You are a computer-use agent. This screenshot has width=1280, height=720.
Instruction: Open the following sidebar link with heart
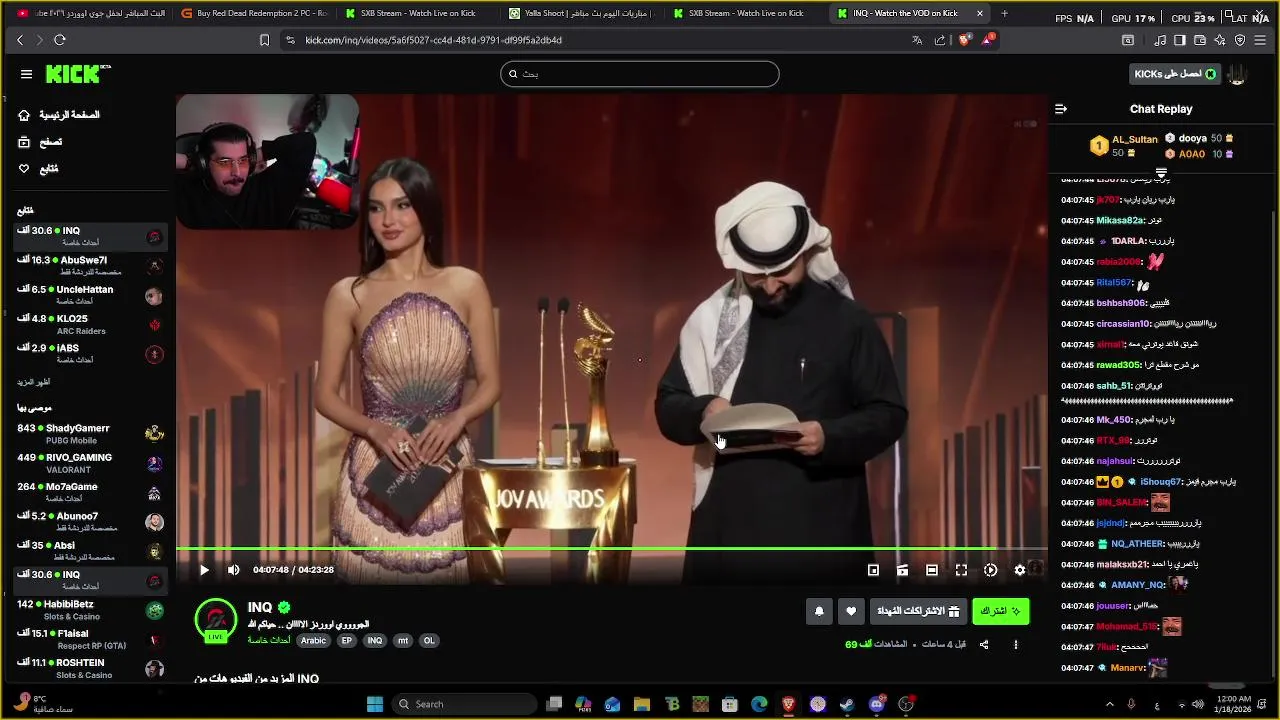pyautogui.click(x=39, y=169)
